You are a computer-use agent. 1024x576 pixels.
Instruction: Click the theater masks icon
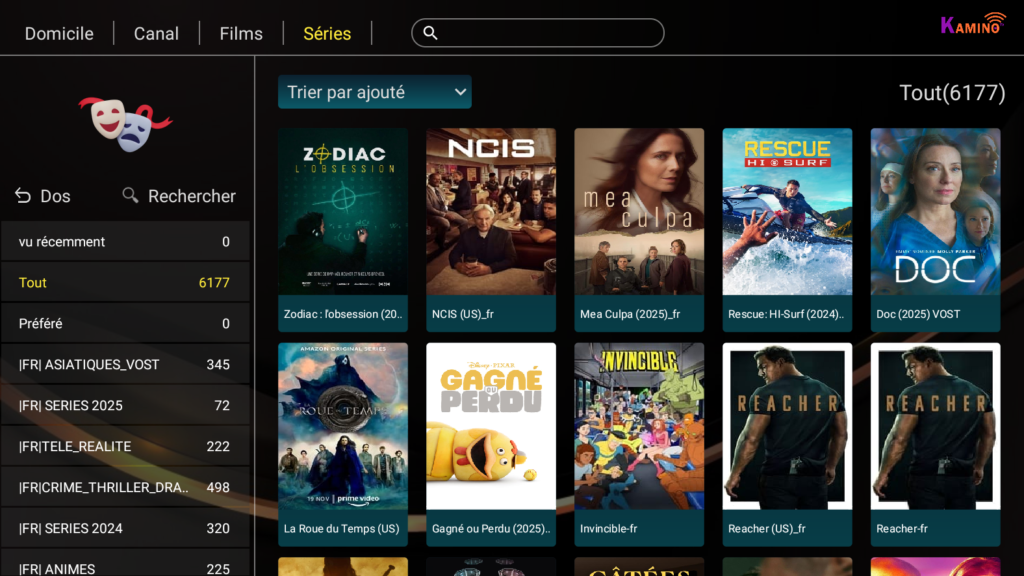point(125,123)
